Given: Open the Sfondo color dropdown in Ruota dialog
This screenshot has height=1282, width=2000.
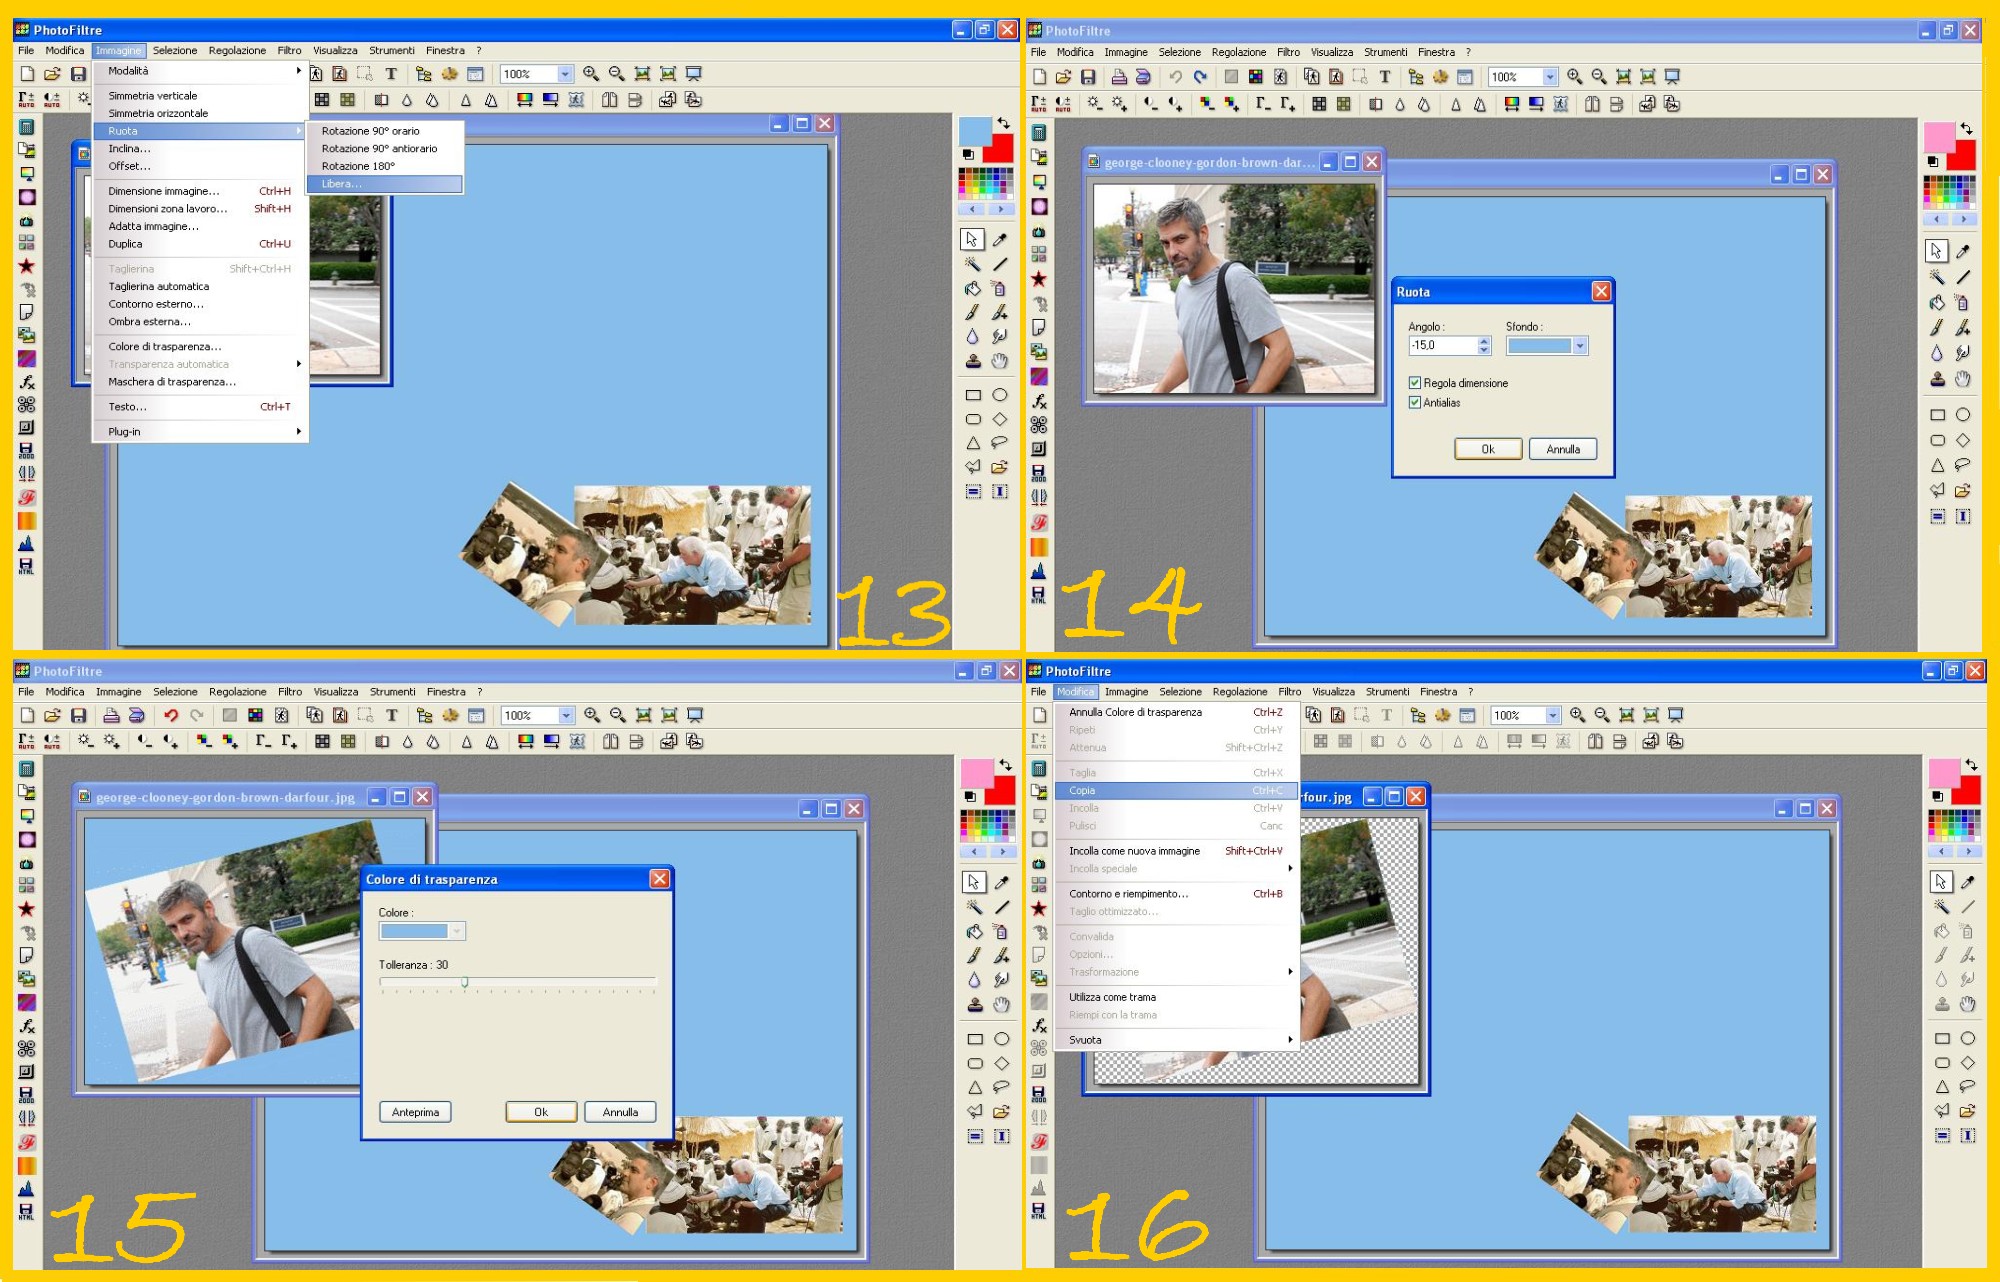Looking at the screenshot, I should (x=1580, y=346).
